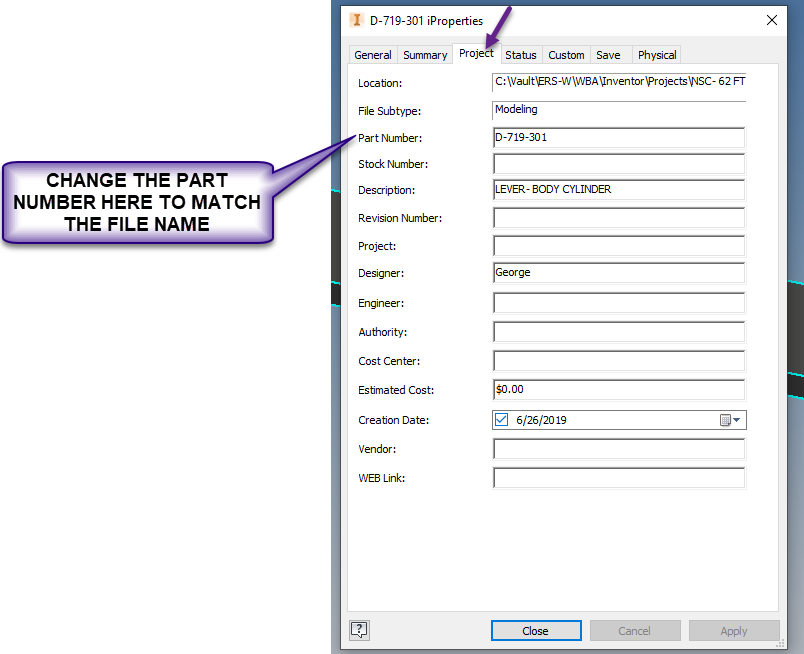Switch to the Save tab
Screen dimensions: 804x654
pos(606,55)
